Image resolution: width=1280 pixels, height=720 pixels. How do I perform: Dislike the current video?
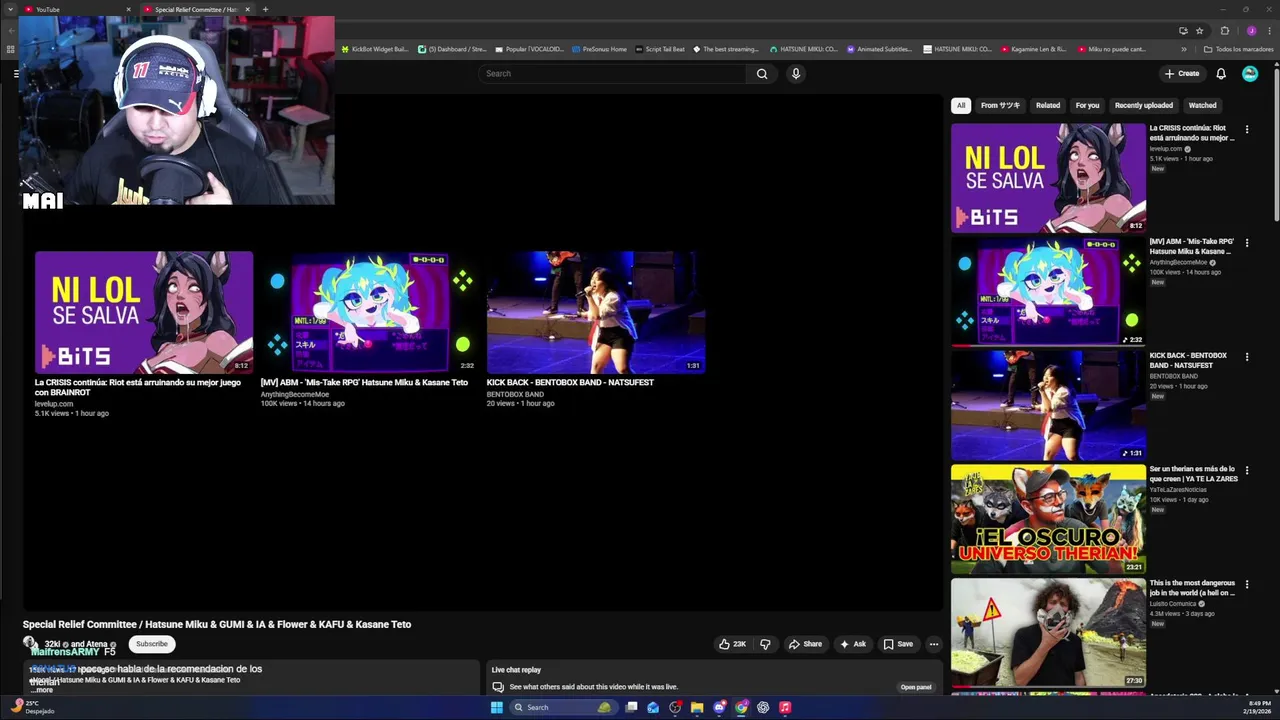click(765, 644)
